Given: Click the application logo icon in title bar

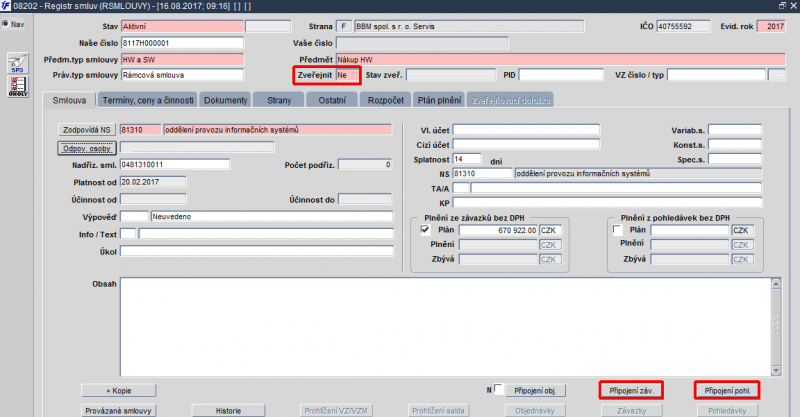Looking at the screenshot, I should pyautogui.click(x=5, y=6).
